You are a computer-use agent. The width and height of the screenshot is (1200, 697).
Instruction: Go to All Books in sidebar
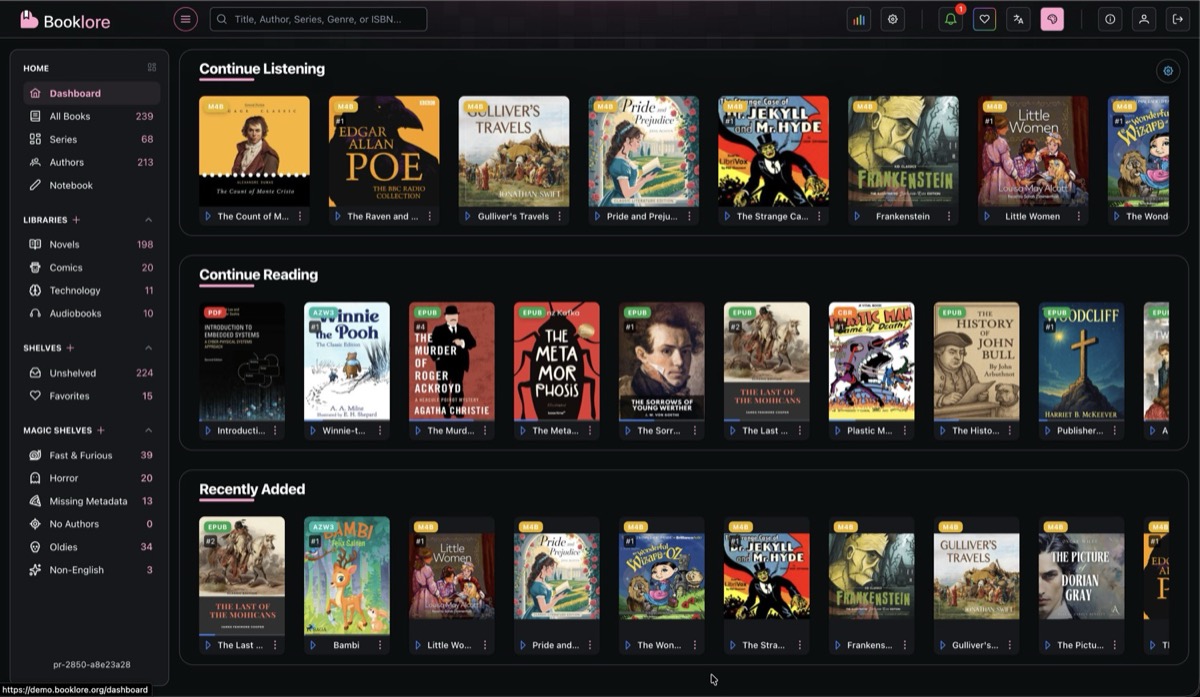70,116
